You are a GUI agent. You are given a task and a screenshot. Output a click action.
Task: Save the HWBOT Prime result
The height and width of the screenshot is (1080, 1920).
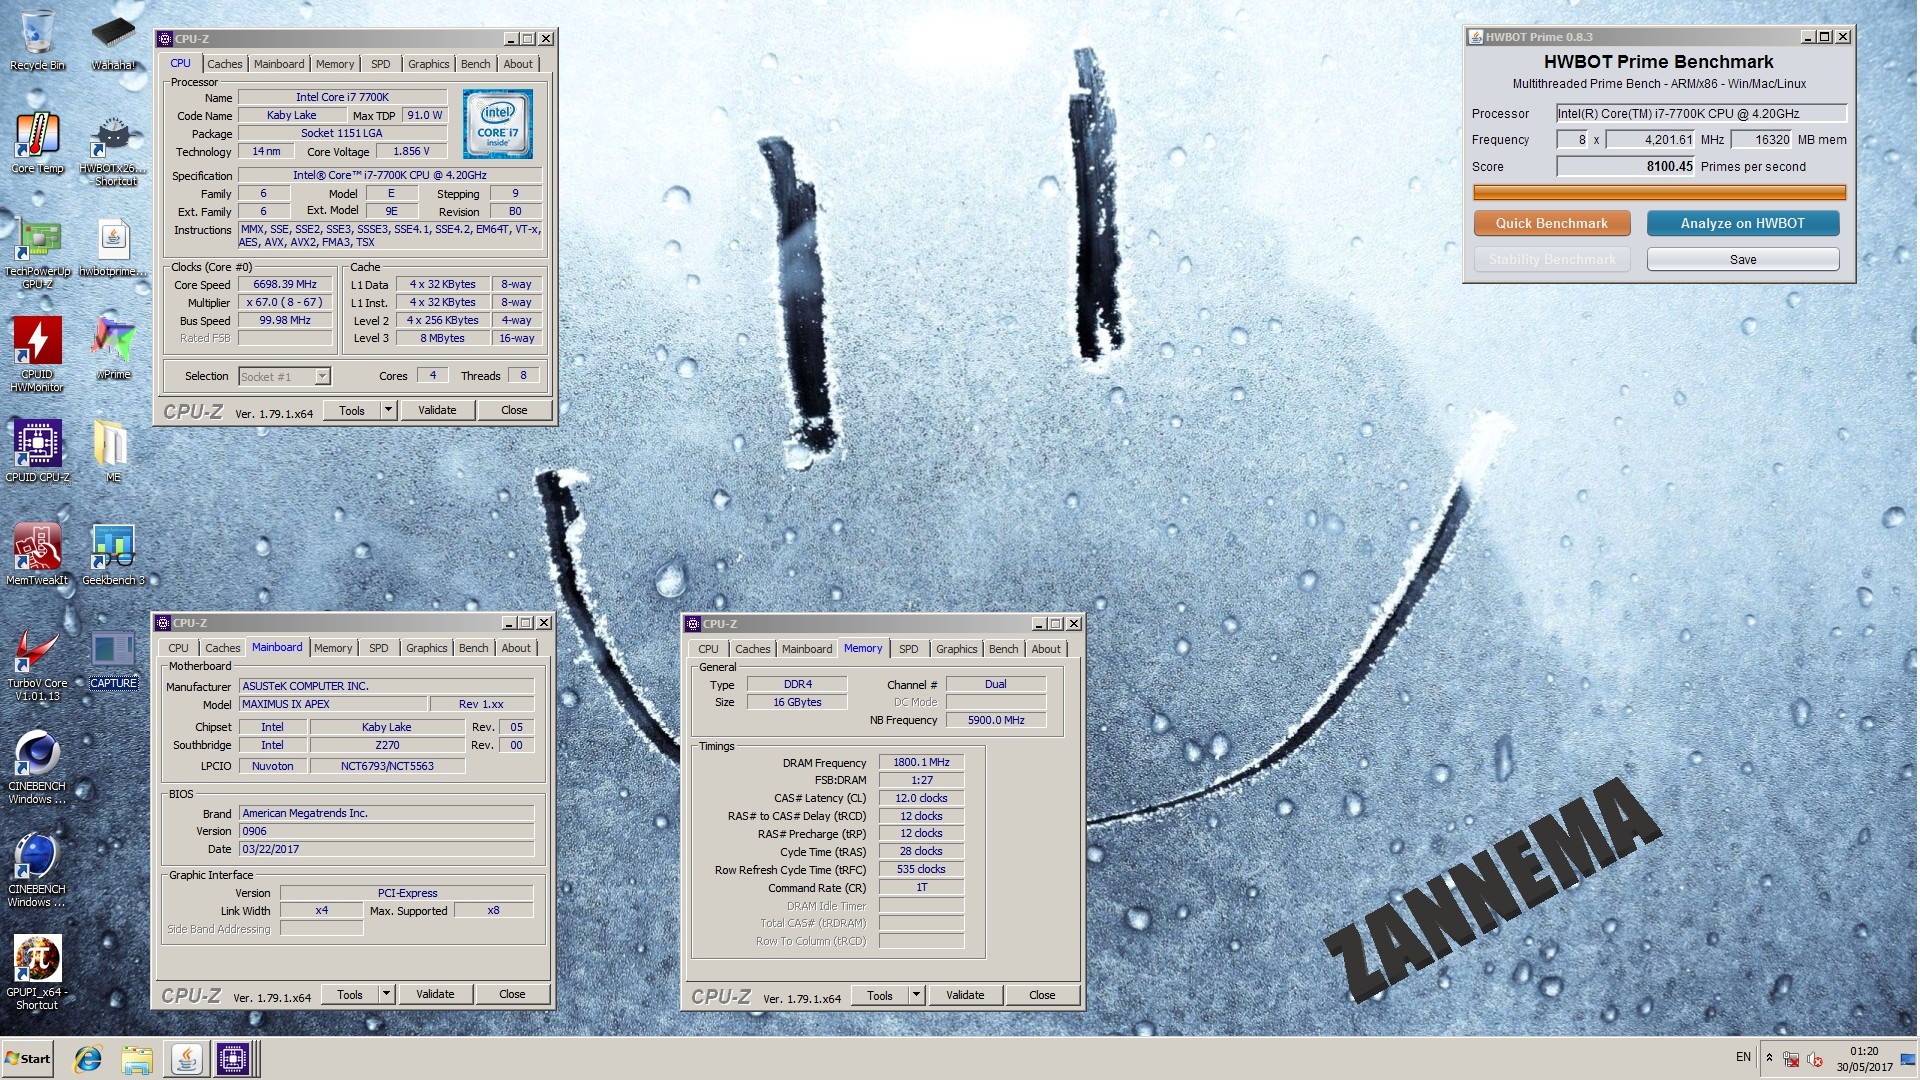pos(1743,259)
